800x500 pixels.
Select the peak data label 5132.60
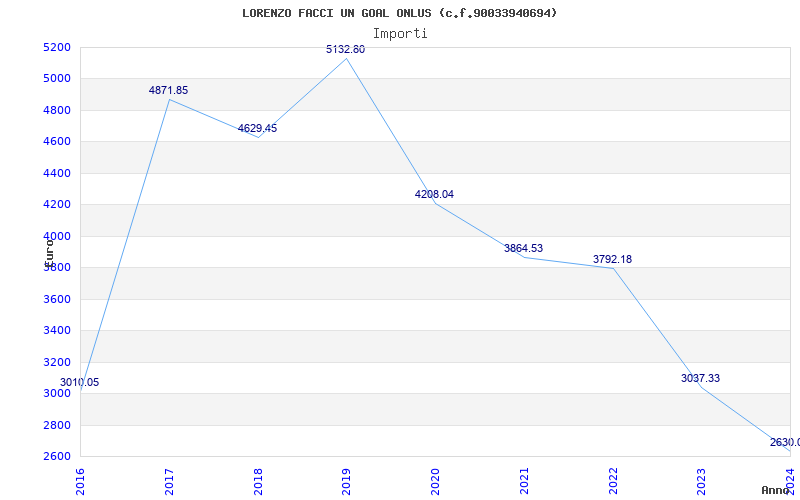(x=345, y=49)
